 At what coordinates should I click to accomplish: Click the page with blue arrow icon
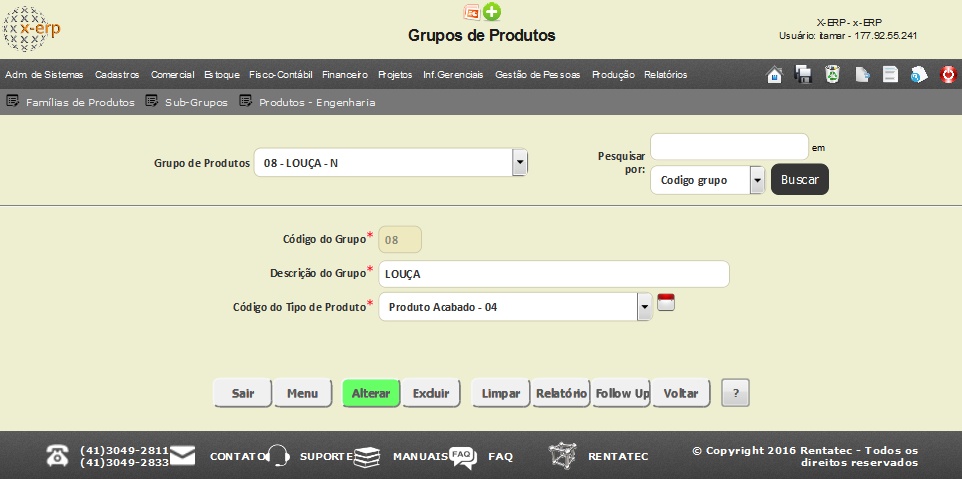862,75
